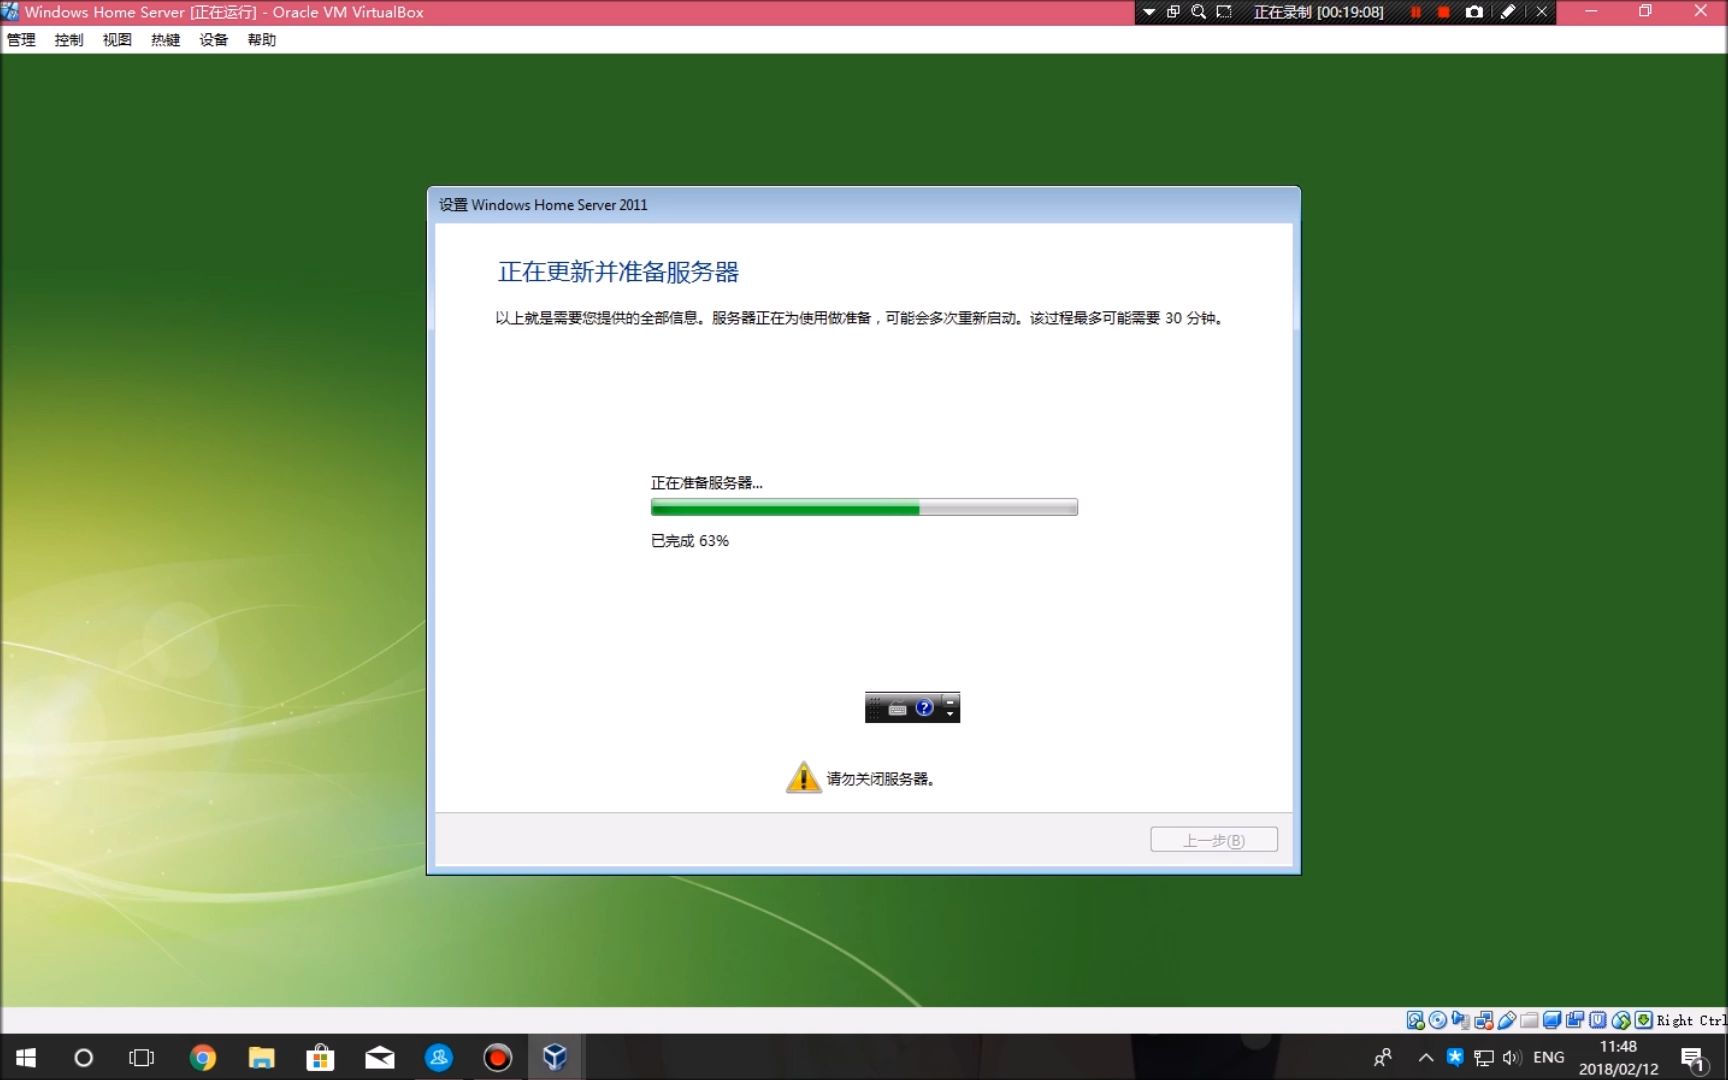Screen dimensions: 1728x1080
Task: Open File Explorer from the taskbar
Action: (262, 1057)
